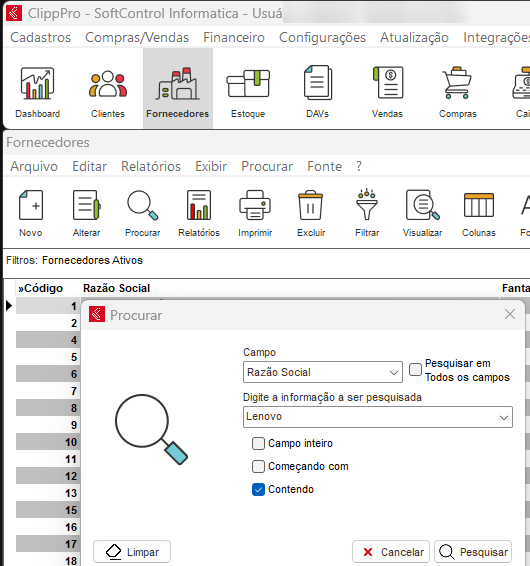
Task: Open the Cadastros menu
Action: (40, 37)
